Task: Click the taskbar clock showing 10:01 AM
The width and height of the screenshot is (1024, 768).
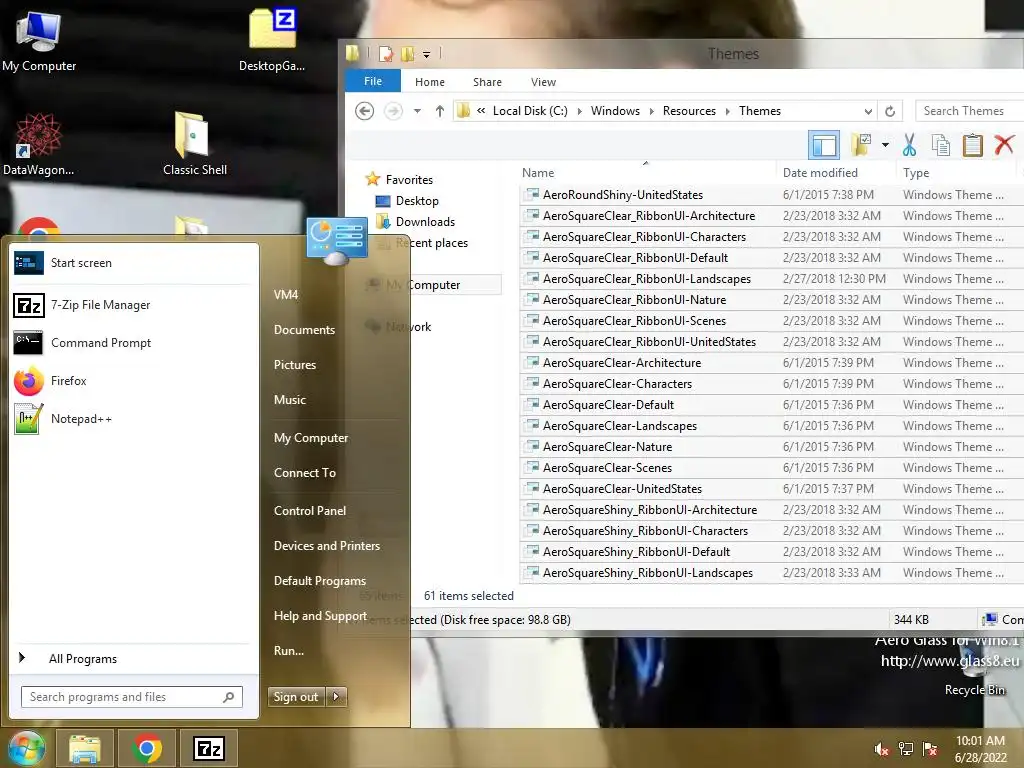Action: 980,749
